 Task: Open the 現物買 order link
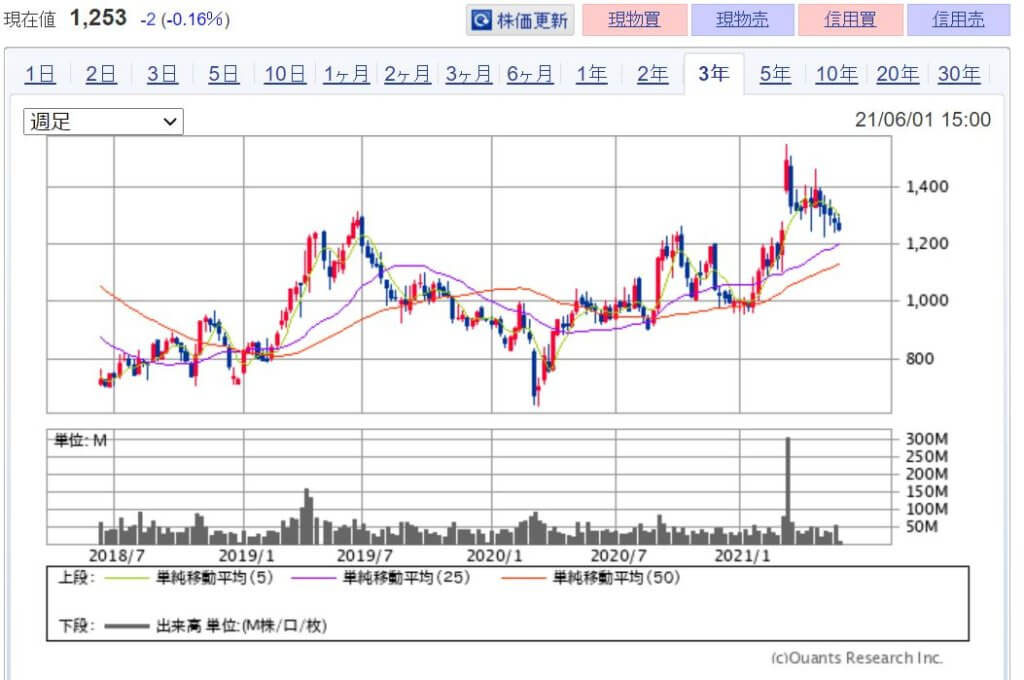(x=635, y=20)
